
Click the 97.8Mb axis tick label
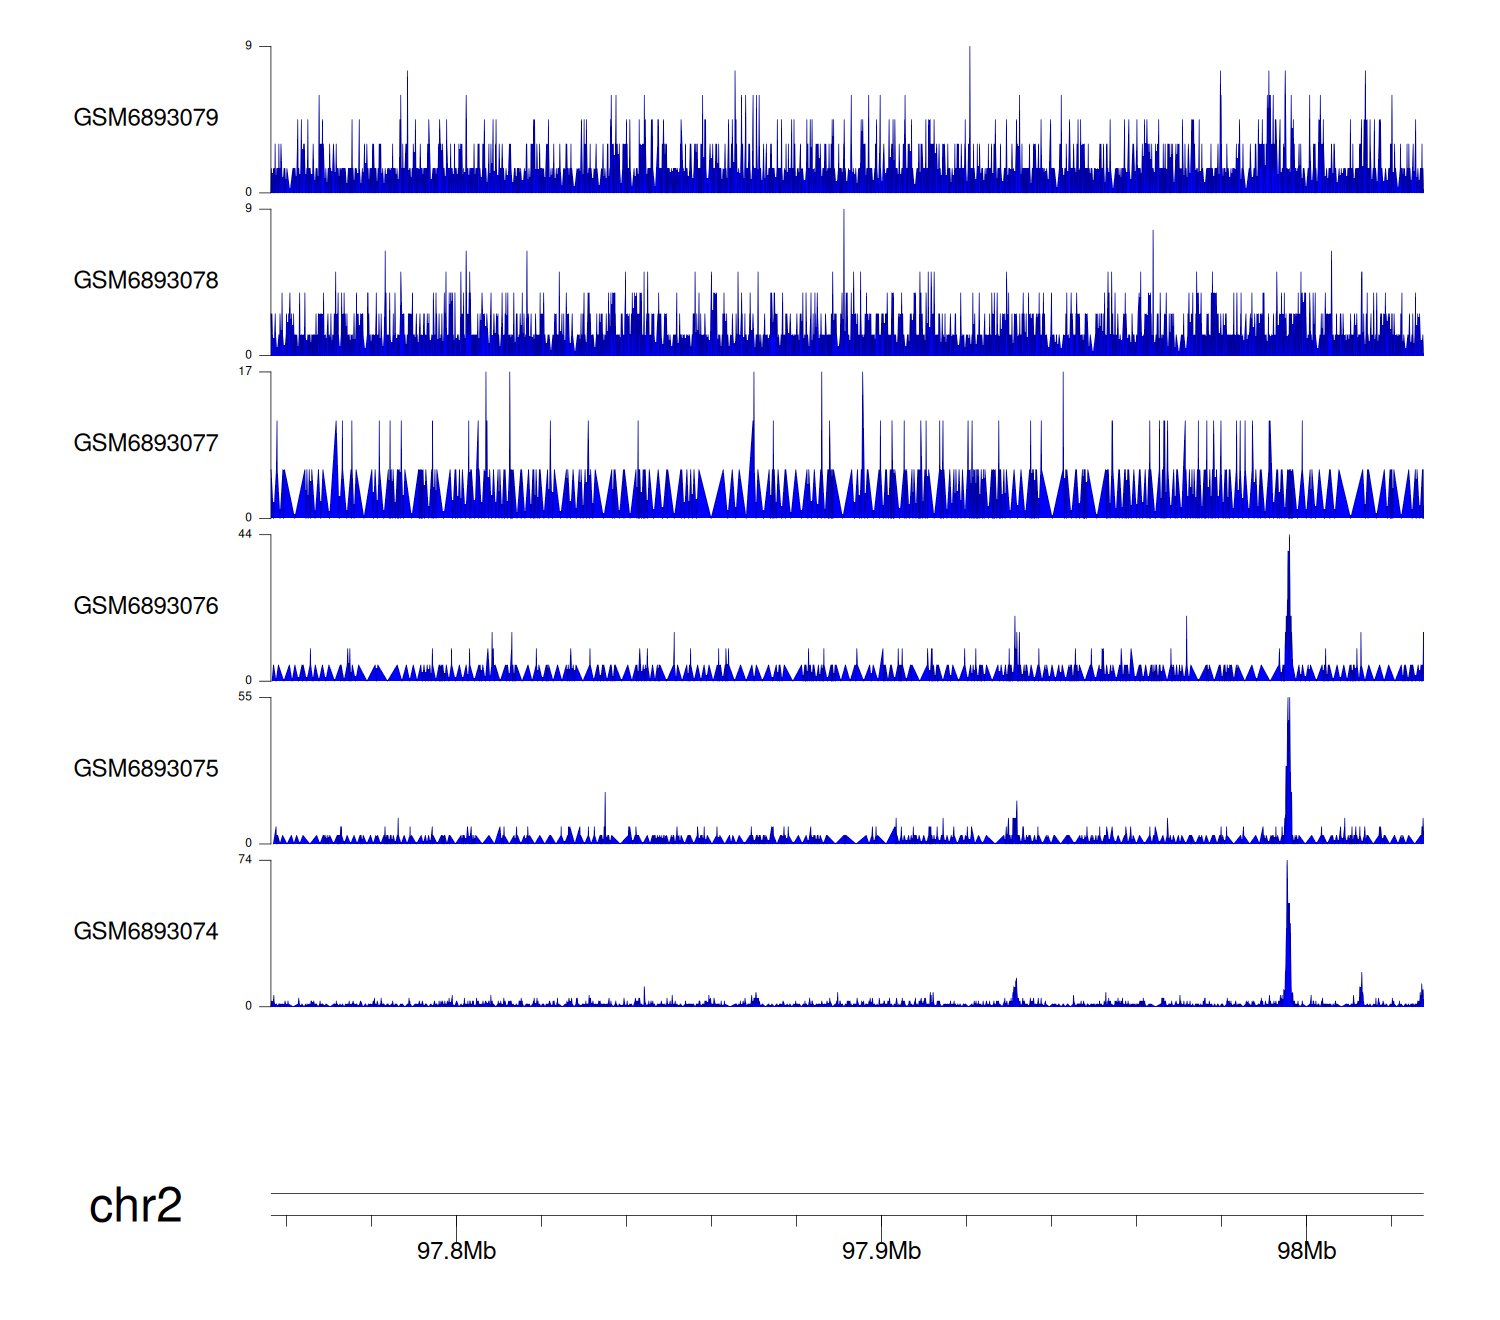(456, 1251)
